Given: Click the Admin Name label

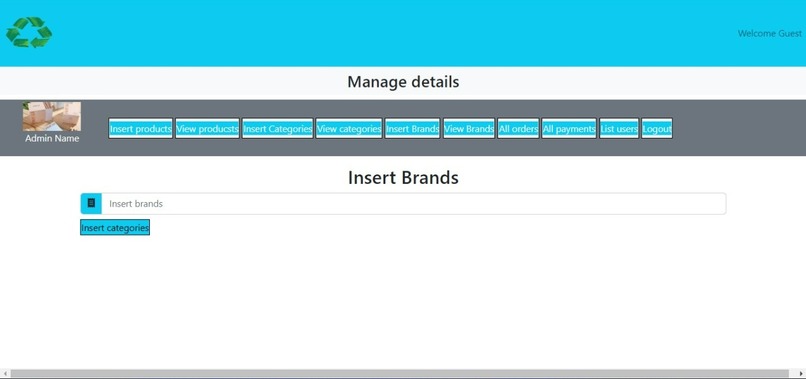Looking at the screenshot, I should 52,138.
